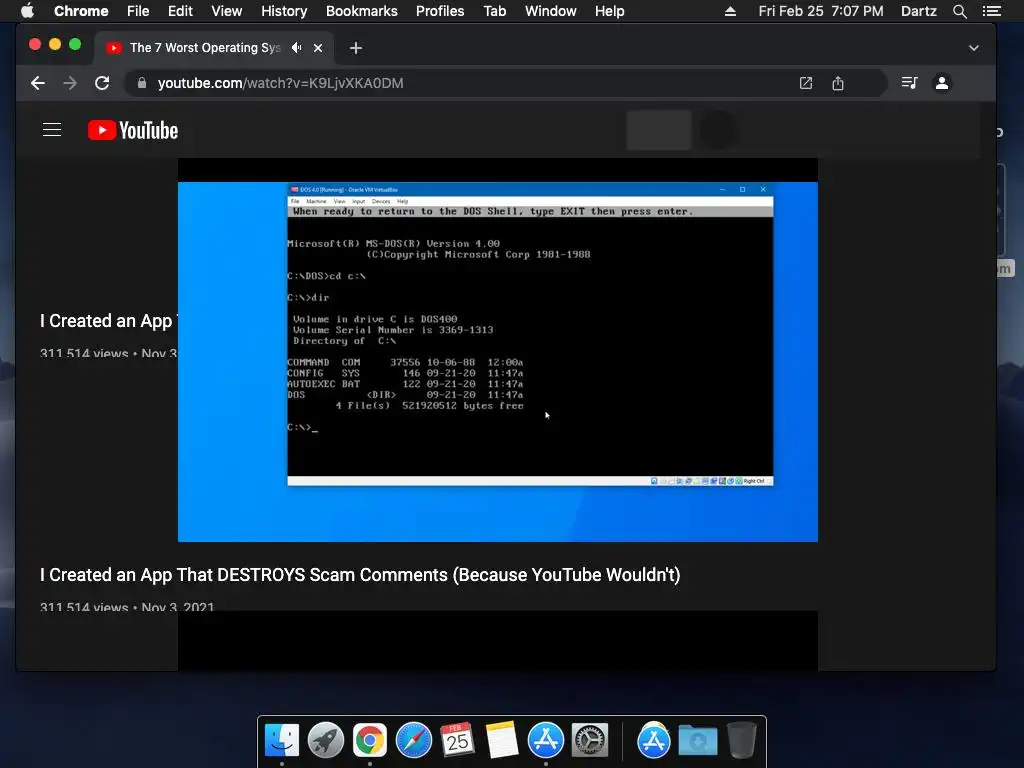
Task: Click the 'I Created an App That DESTROYS Scam Comments' title
Action: [x=360, y=575]
